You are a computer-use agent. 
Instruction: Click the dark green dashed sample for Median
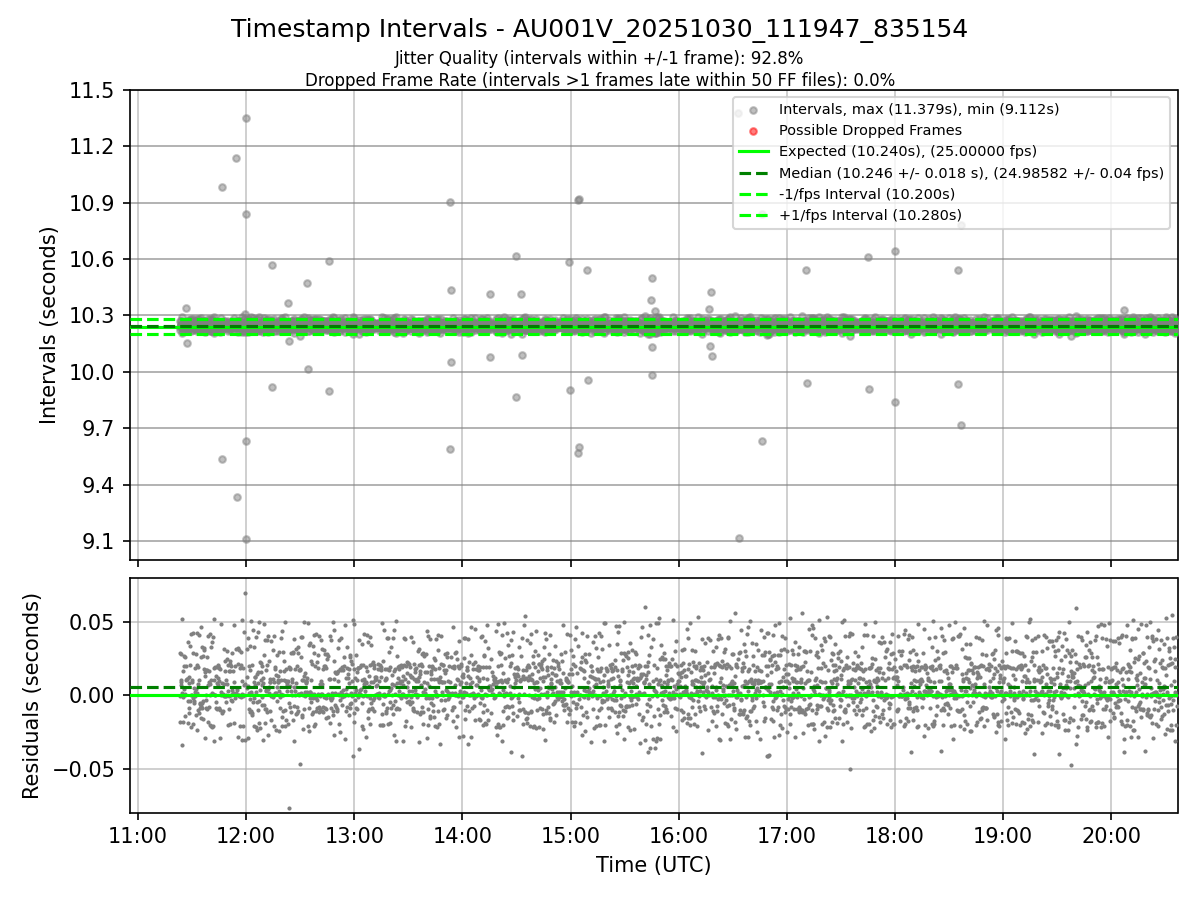754,173
